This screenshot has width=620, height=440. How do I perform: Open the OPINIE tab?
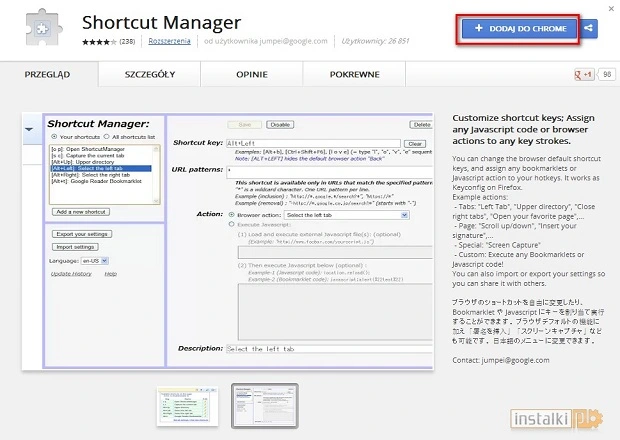(x=253, y=74)
